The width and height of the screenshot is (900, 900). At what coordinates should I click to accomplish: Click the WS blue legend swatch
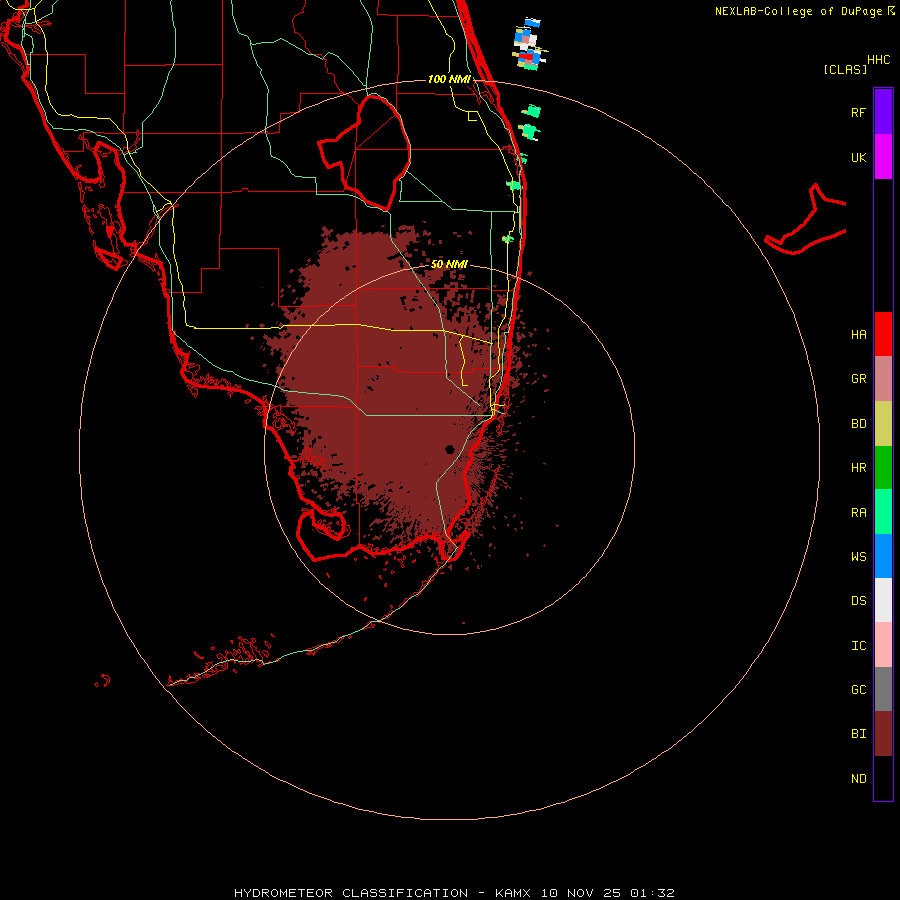point(883,556)
